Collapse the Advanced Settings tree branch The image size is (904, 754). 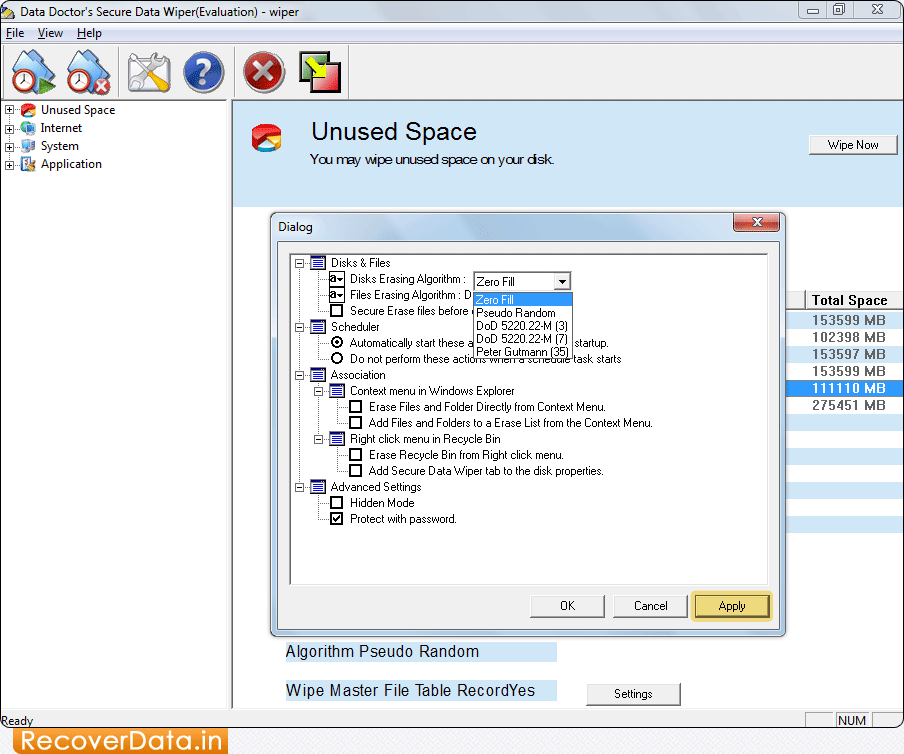297,487
